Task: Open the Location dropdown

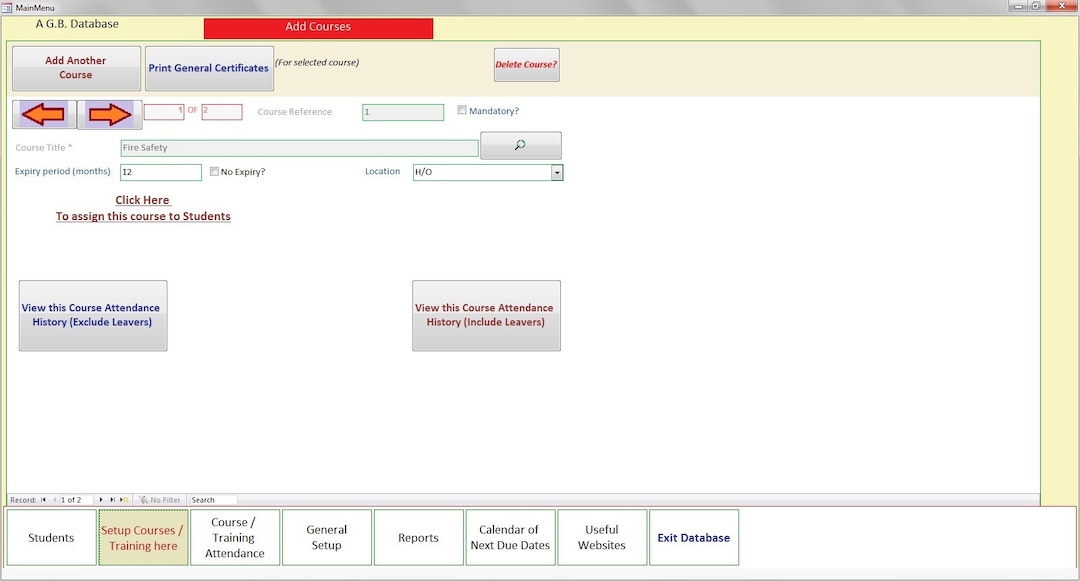Action: 557,171
